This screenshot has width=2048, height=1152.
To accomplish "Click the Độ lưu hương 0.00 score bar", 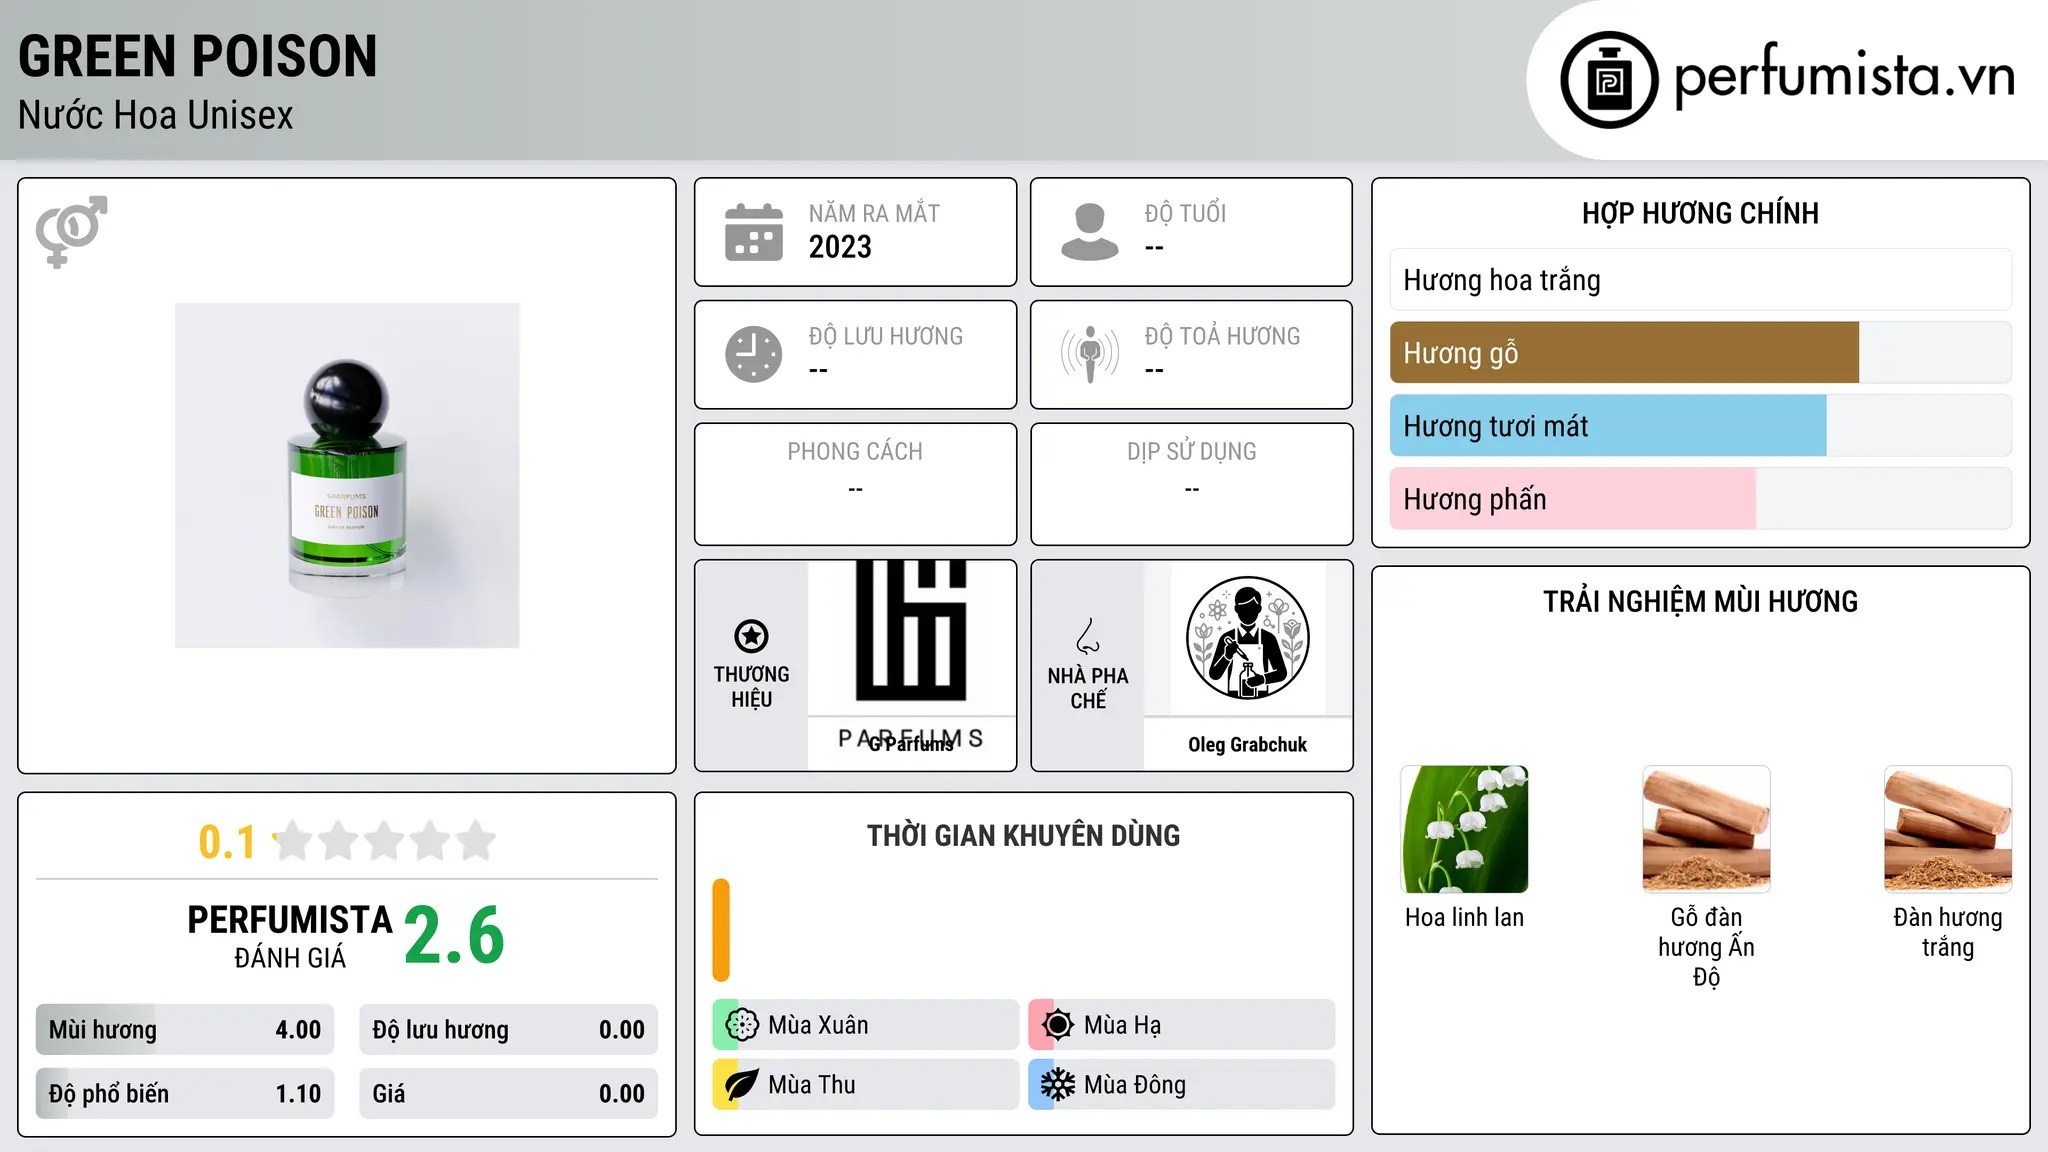I will [508, 1030].
